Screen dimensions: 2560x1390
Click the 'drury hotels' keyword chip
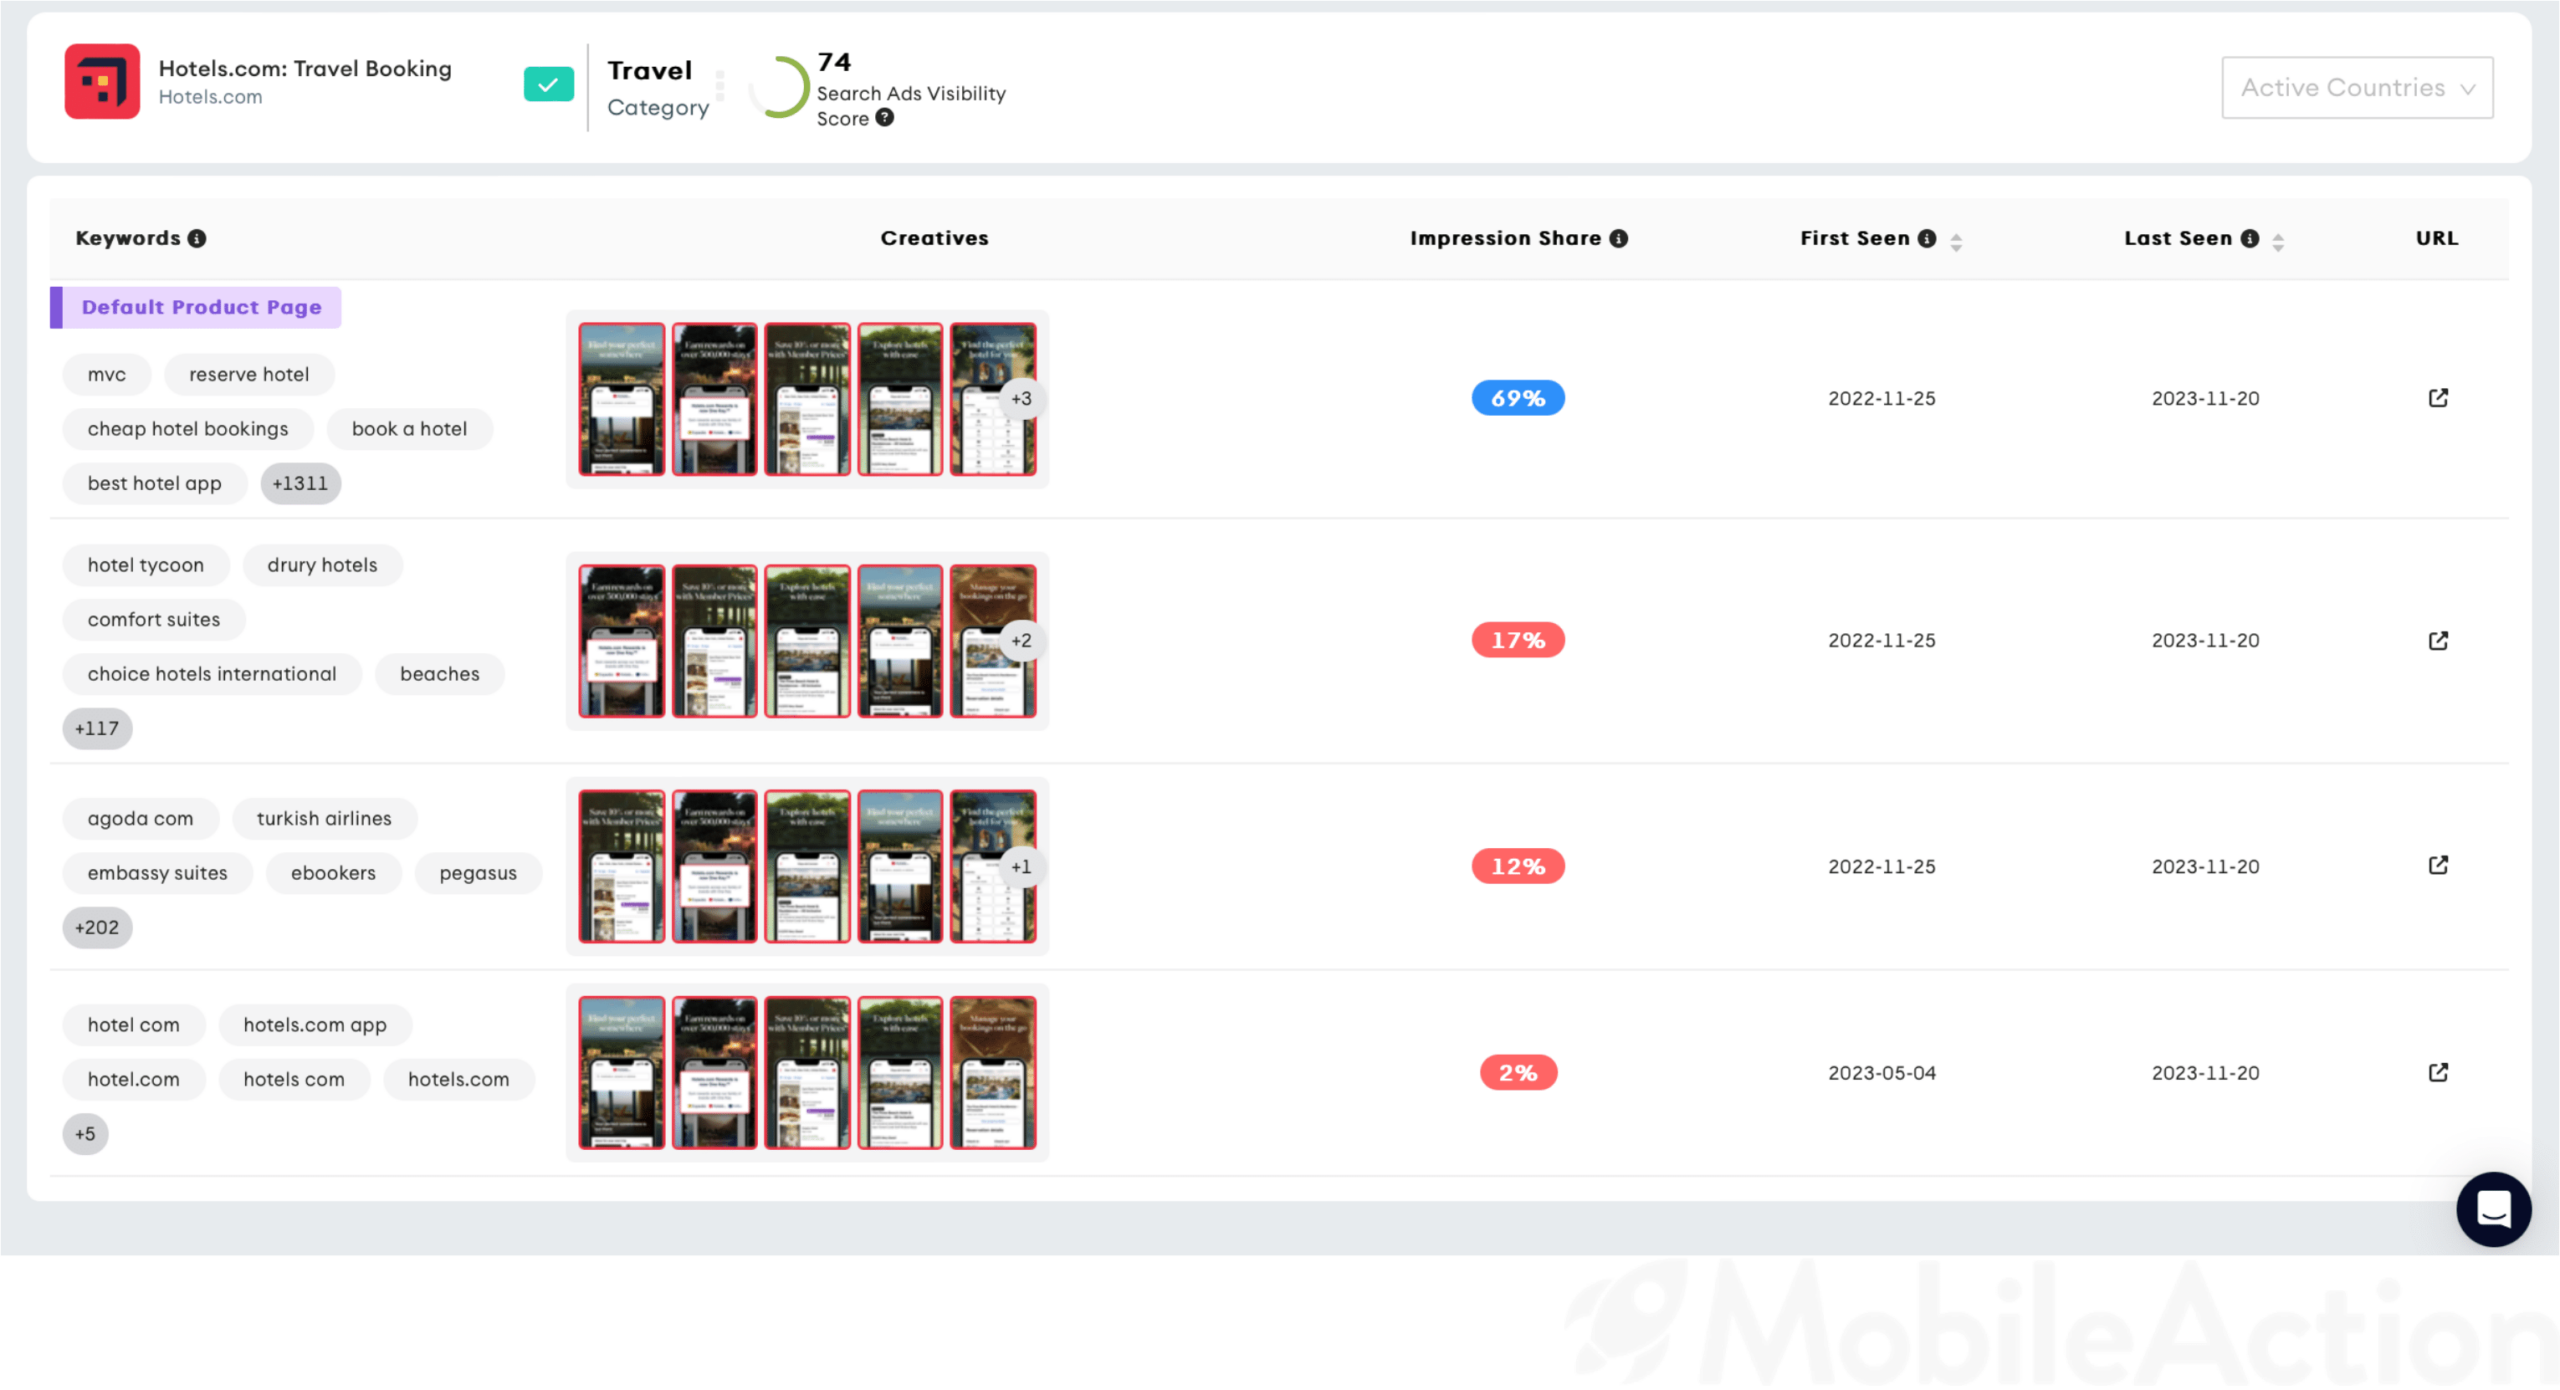point(322,565)
